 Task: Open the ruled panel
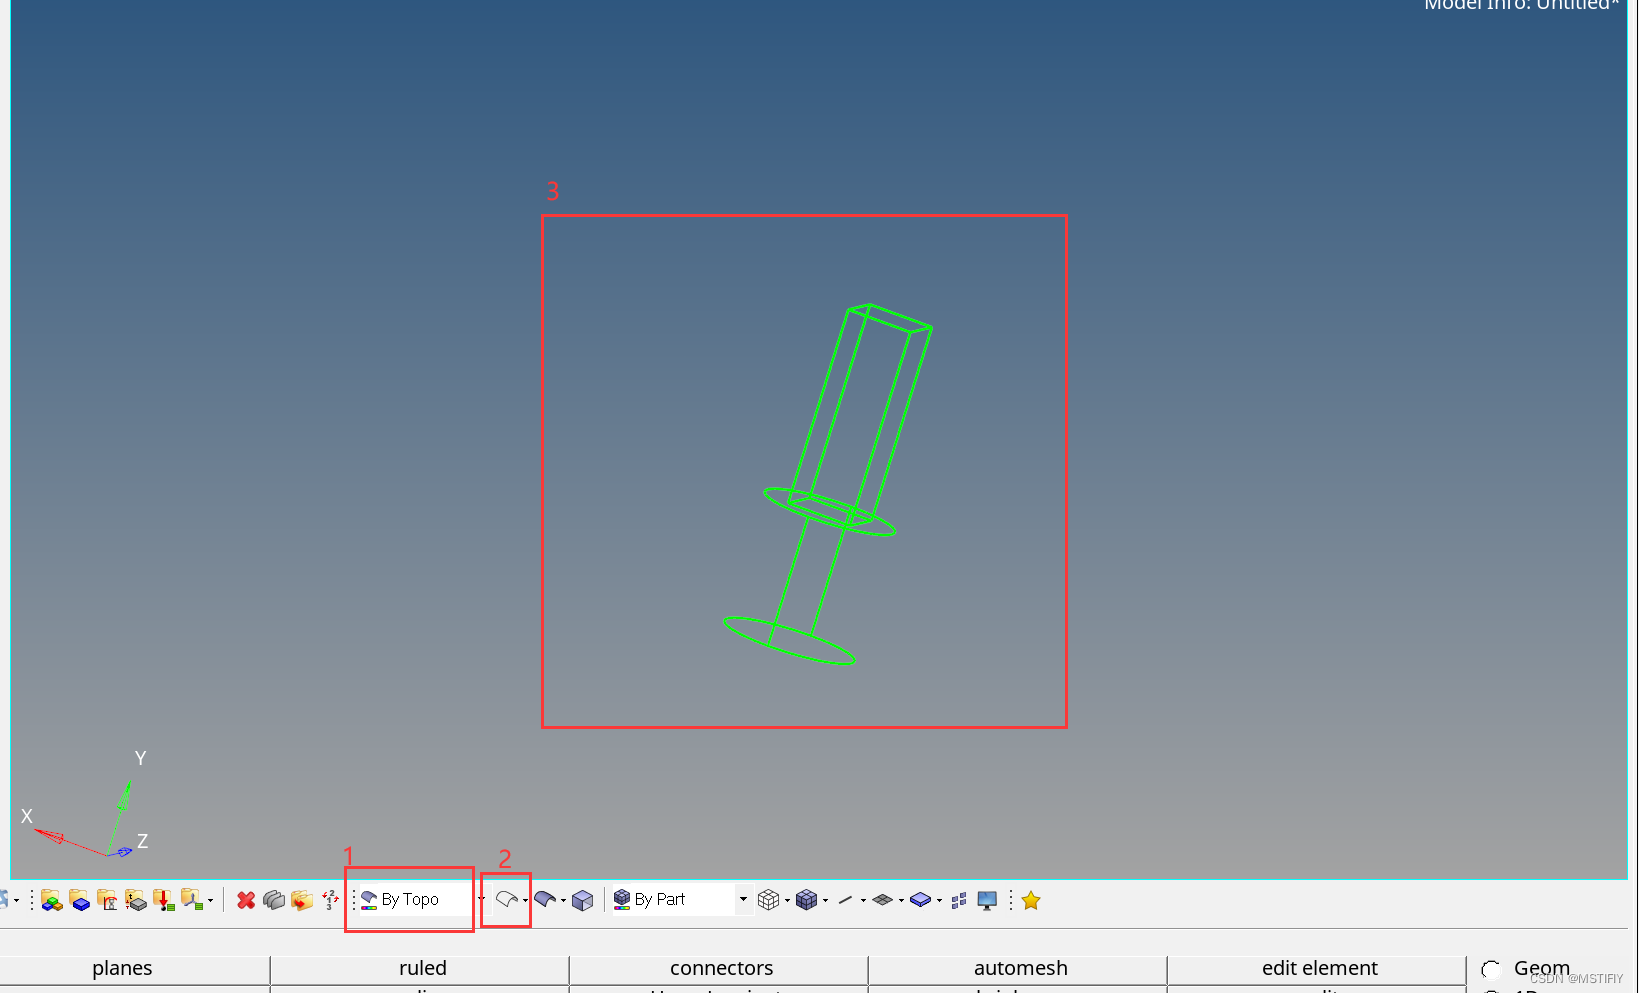pyautogui.click(x=422, y=968)
